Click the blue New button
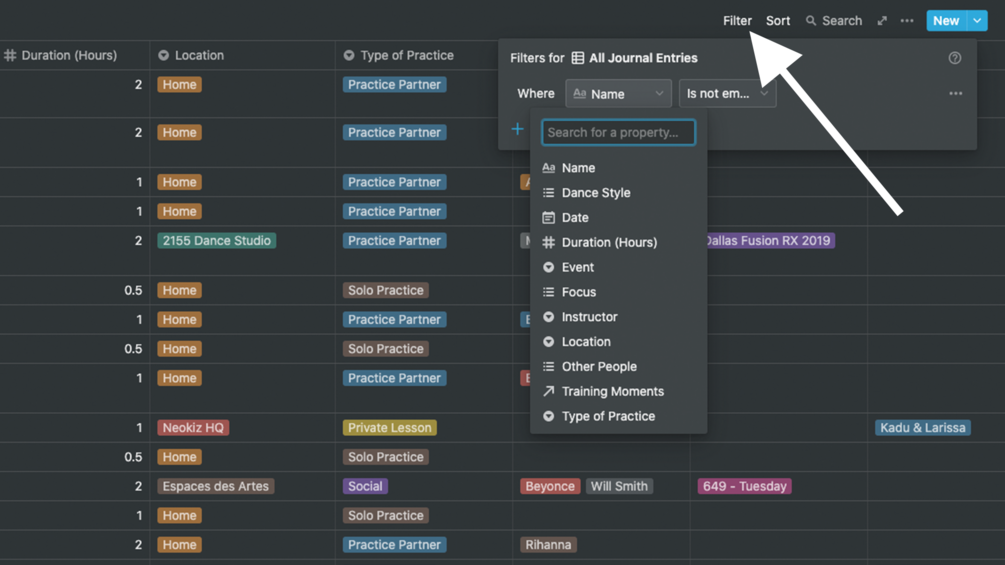Screen dimensions: 1005x565 point(945,21)
